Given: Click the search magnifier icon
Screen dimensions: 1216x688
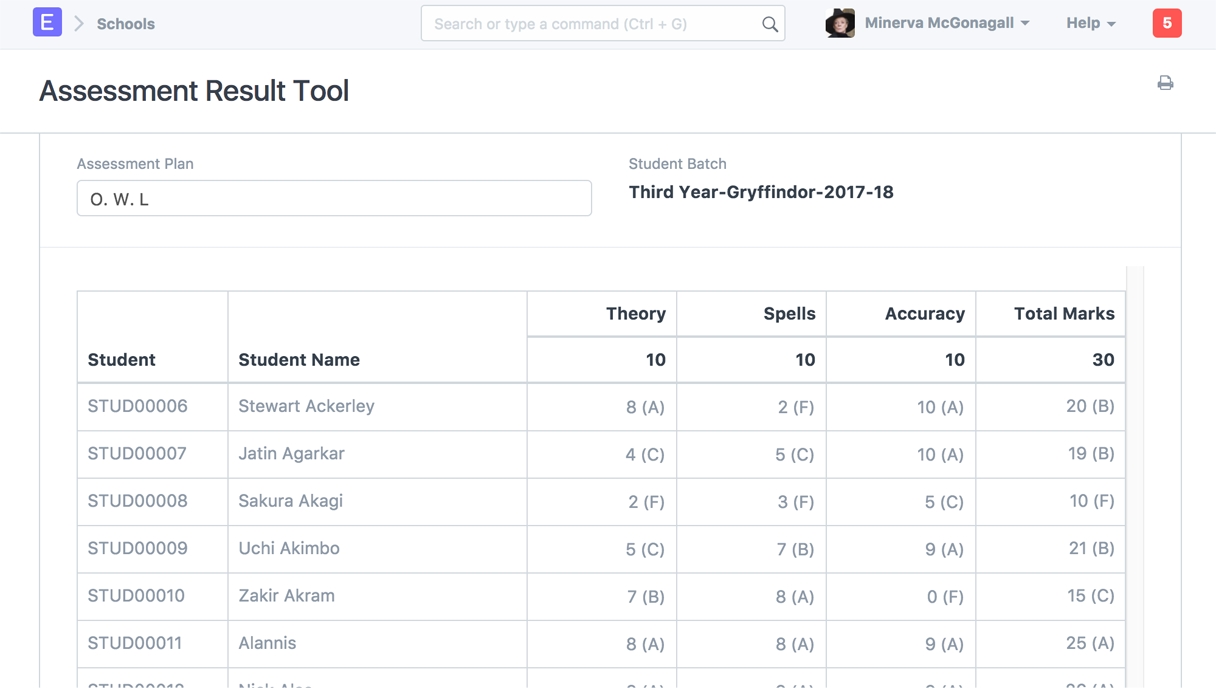Looking at the screenshot, I should (769, 24).
